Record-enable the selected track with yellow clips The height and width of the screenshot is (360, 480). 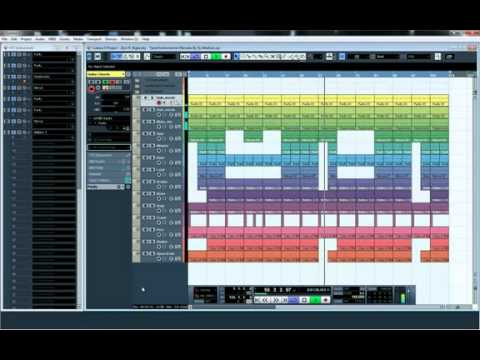pos(159,103)
